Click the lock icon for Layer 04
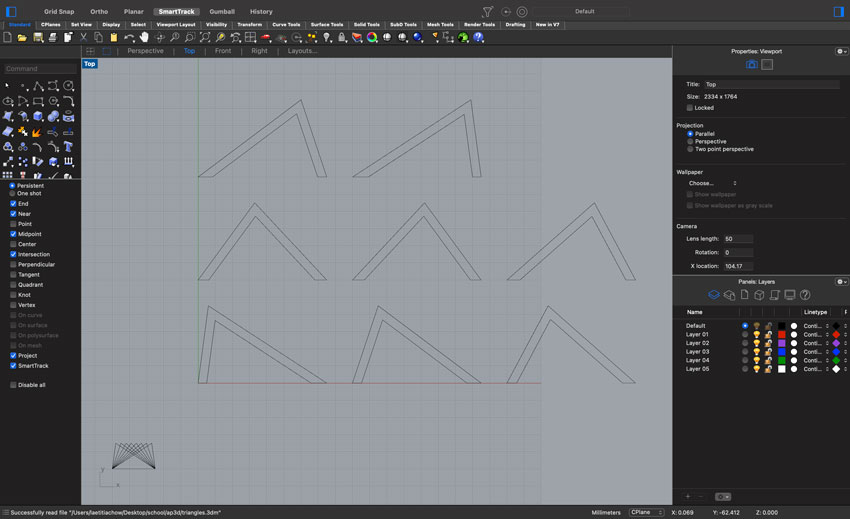Screen dimensions: 850x519 [x=768, y=360]
